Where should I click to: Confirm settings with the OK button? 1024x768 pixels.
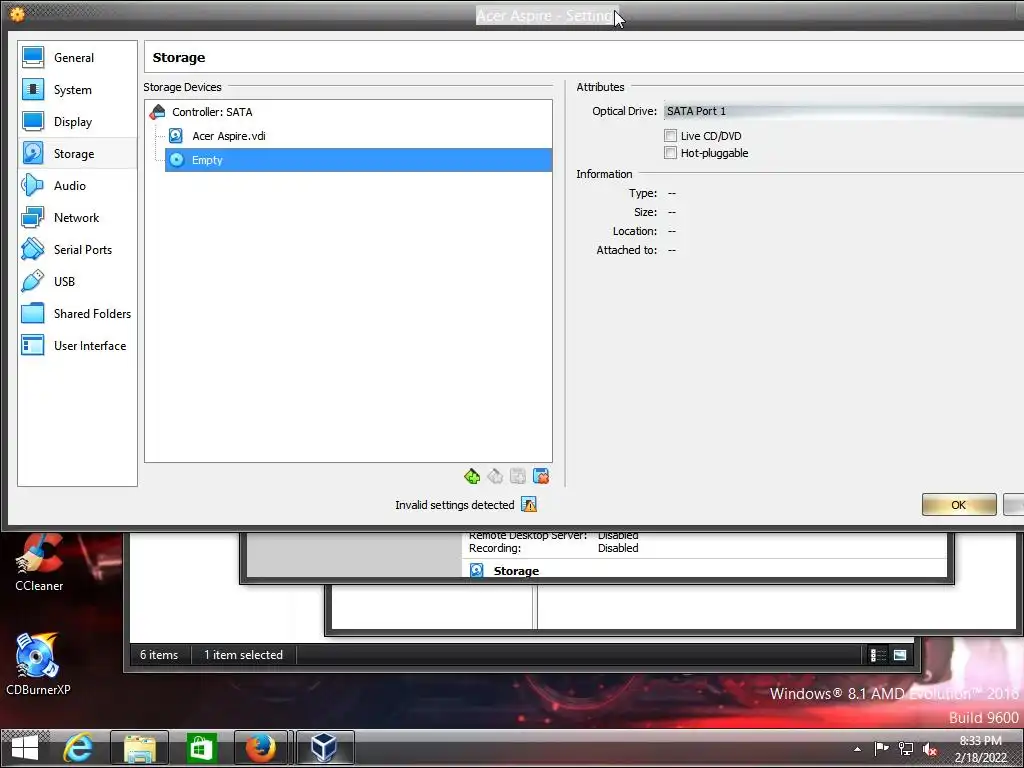[959, 505]
